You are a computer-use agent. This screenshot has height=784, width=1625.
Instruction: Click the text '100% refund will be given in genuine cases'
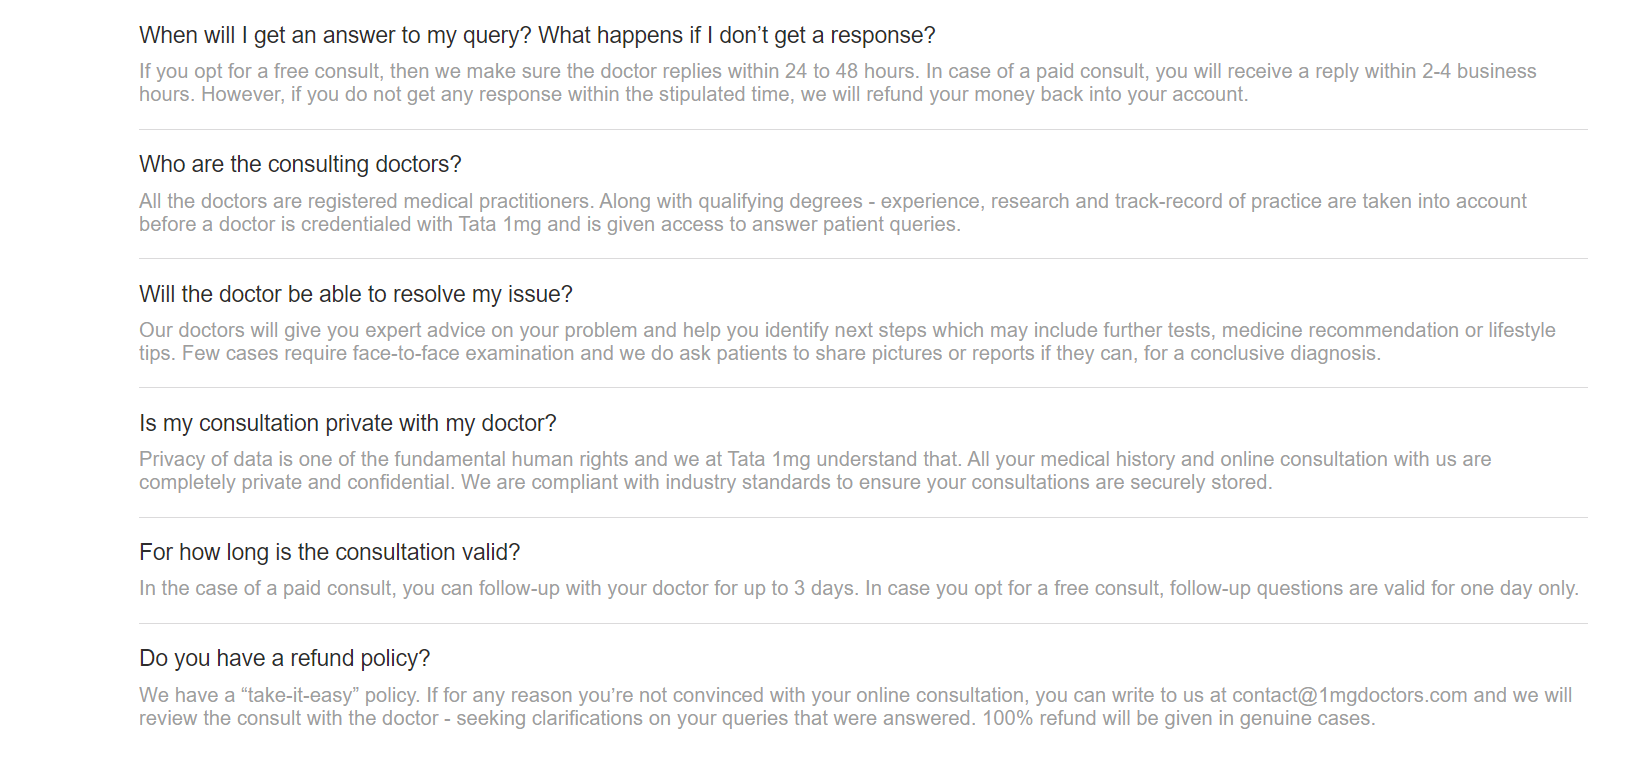1179,719
